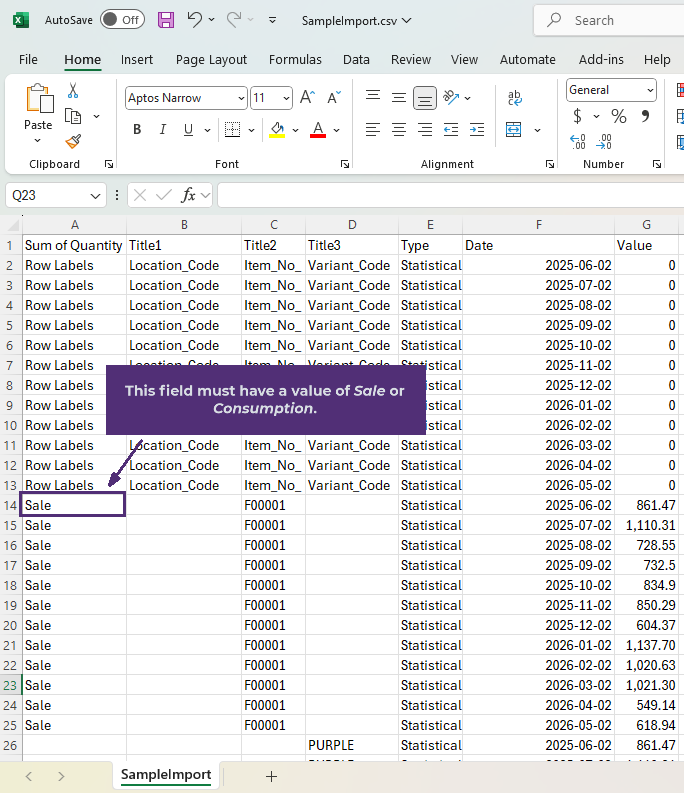Screen dimensions: 684x794
Task: Click the Decrease Decimal icon
Action: 603,142
